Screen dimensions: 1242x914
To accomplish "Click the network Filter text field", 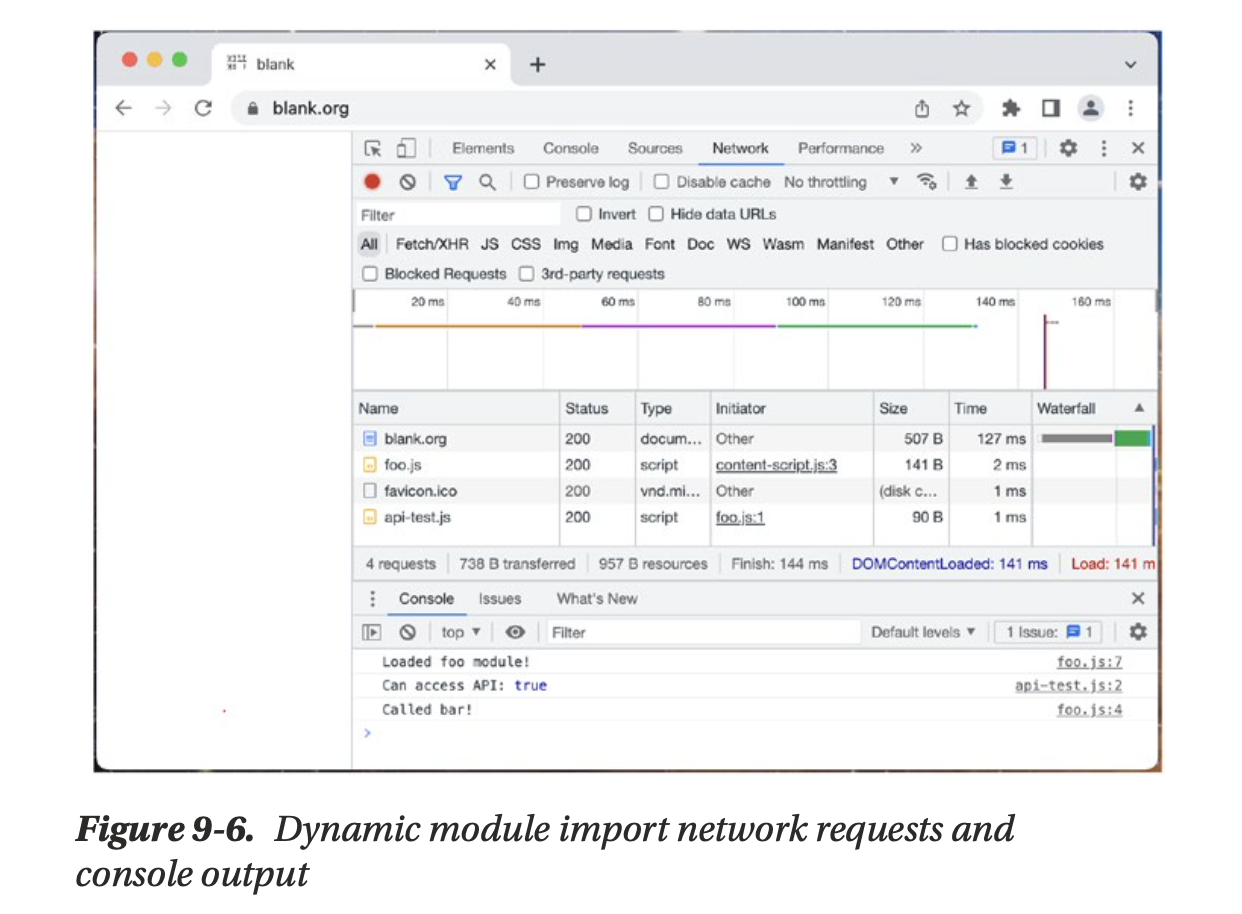I will coord(460,215).
